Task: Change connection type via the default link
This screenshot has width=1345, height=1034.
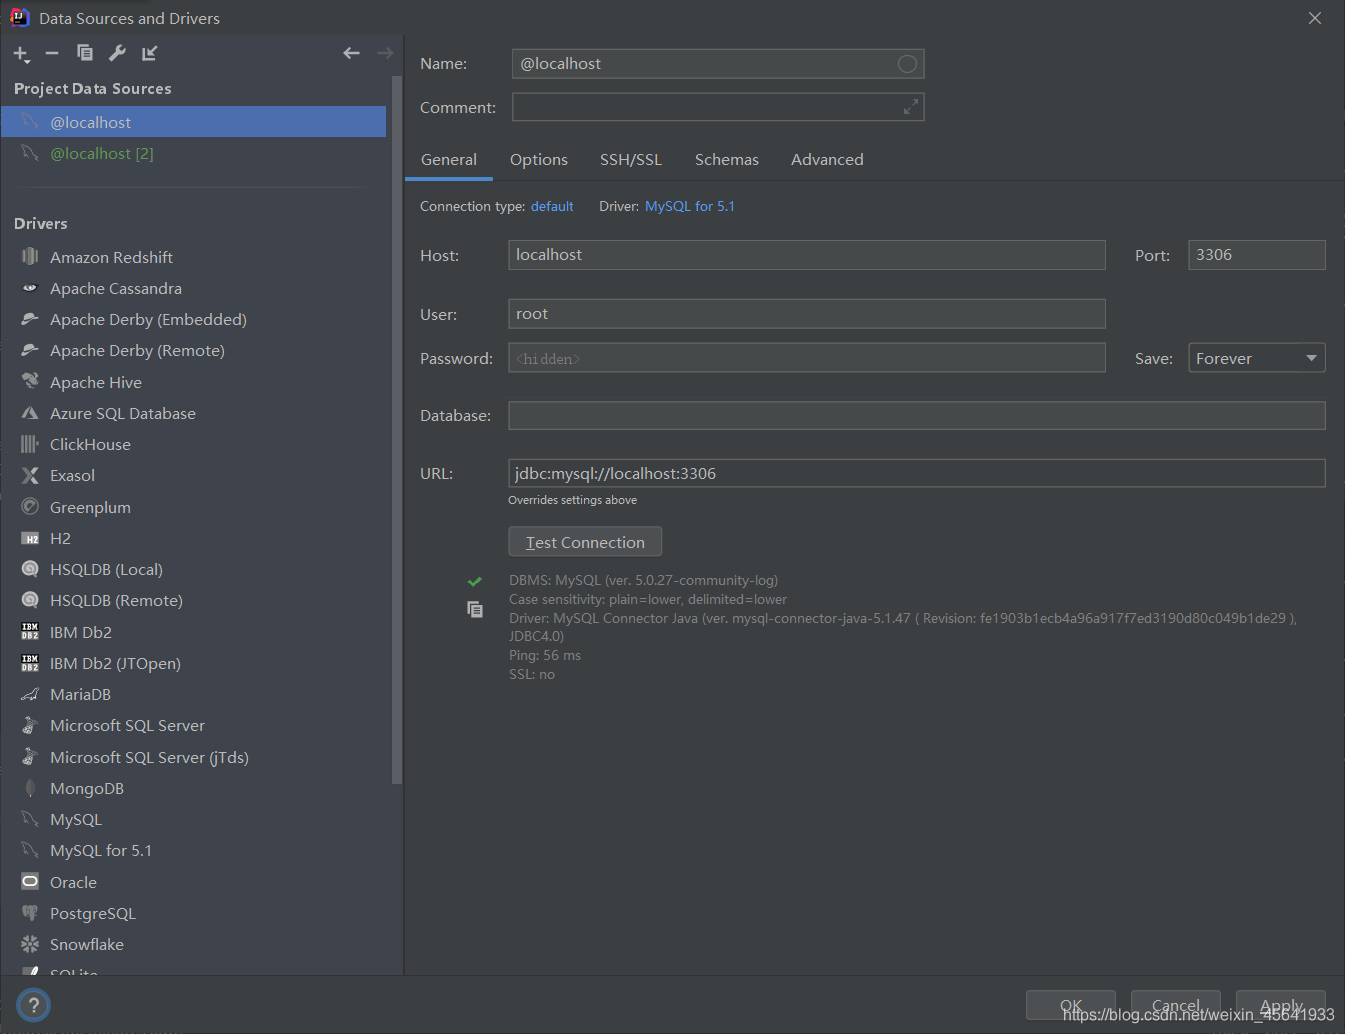Action: 552,206
